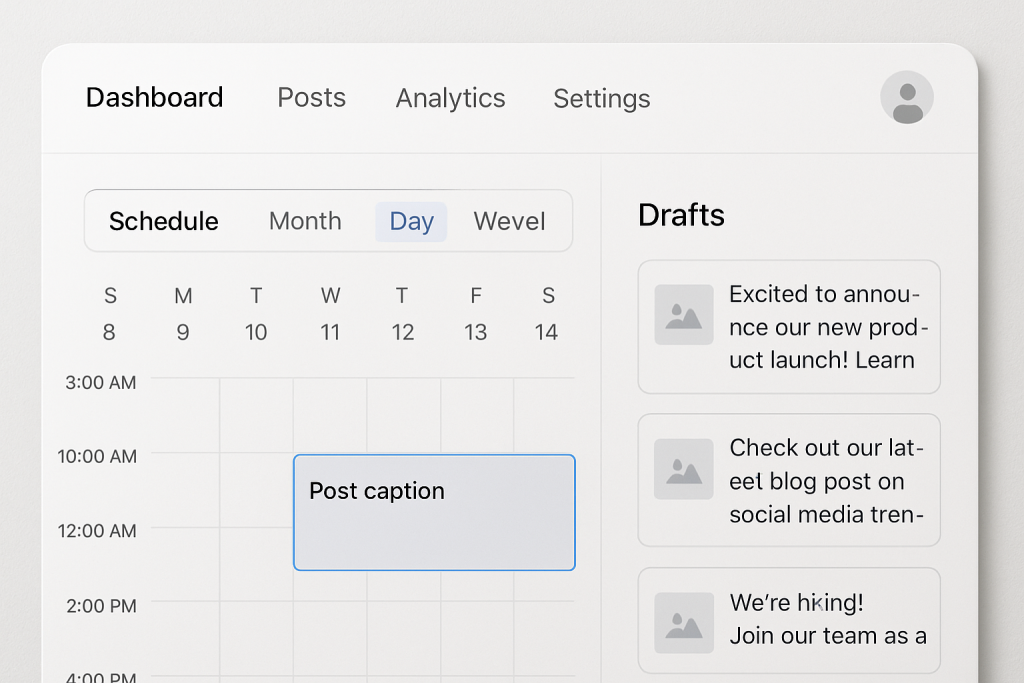Click the 2:00 PM time label
1024x683 pixels.
[101, 606]
